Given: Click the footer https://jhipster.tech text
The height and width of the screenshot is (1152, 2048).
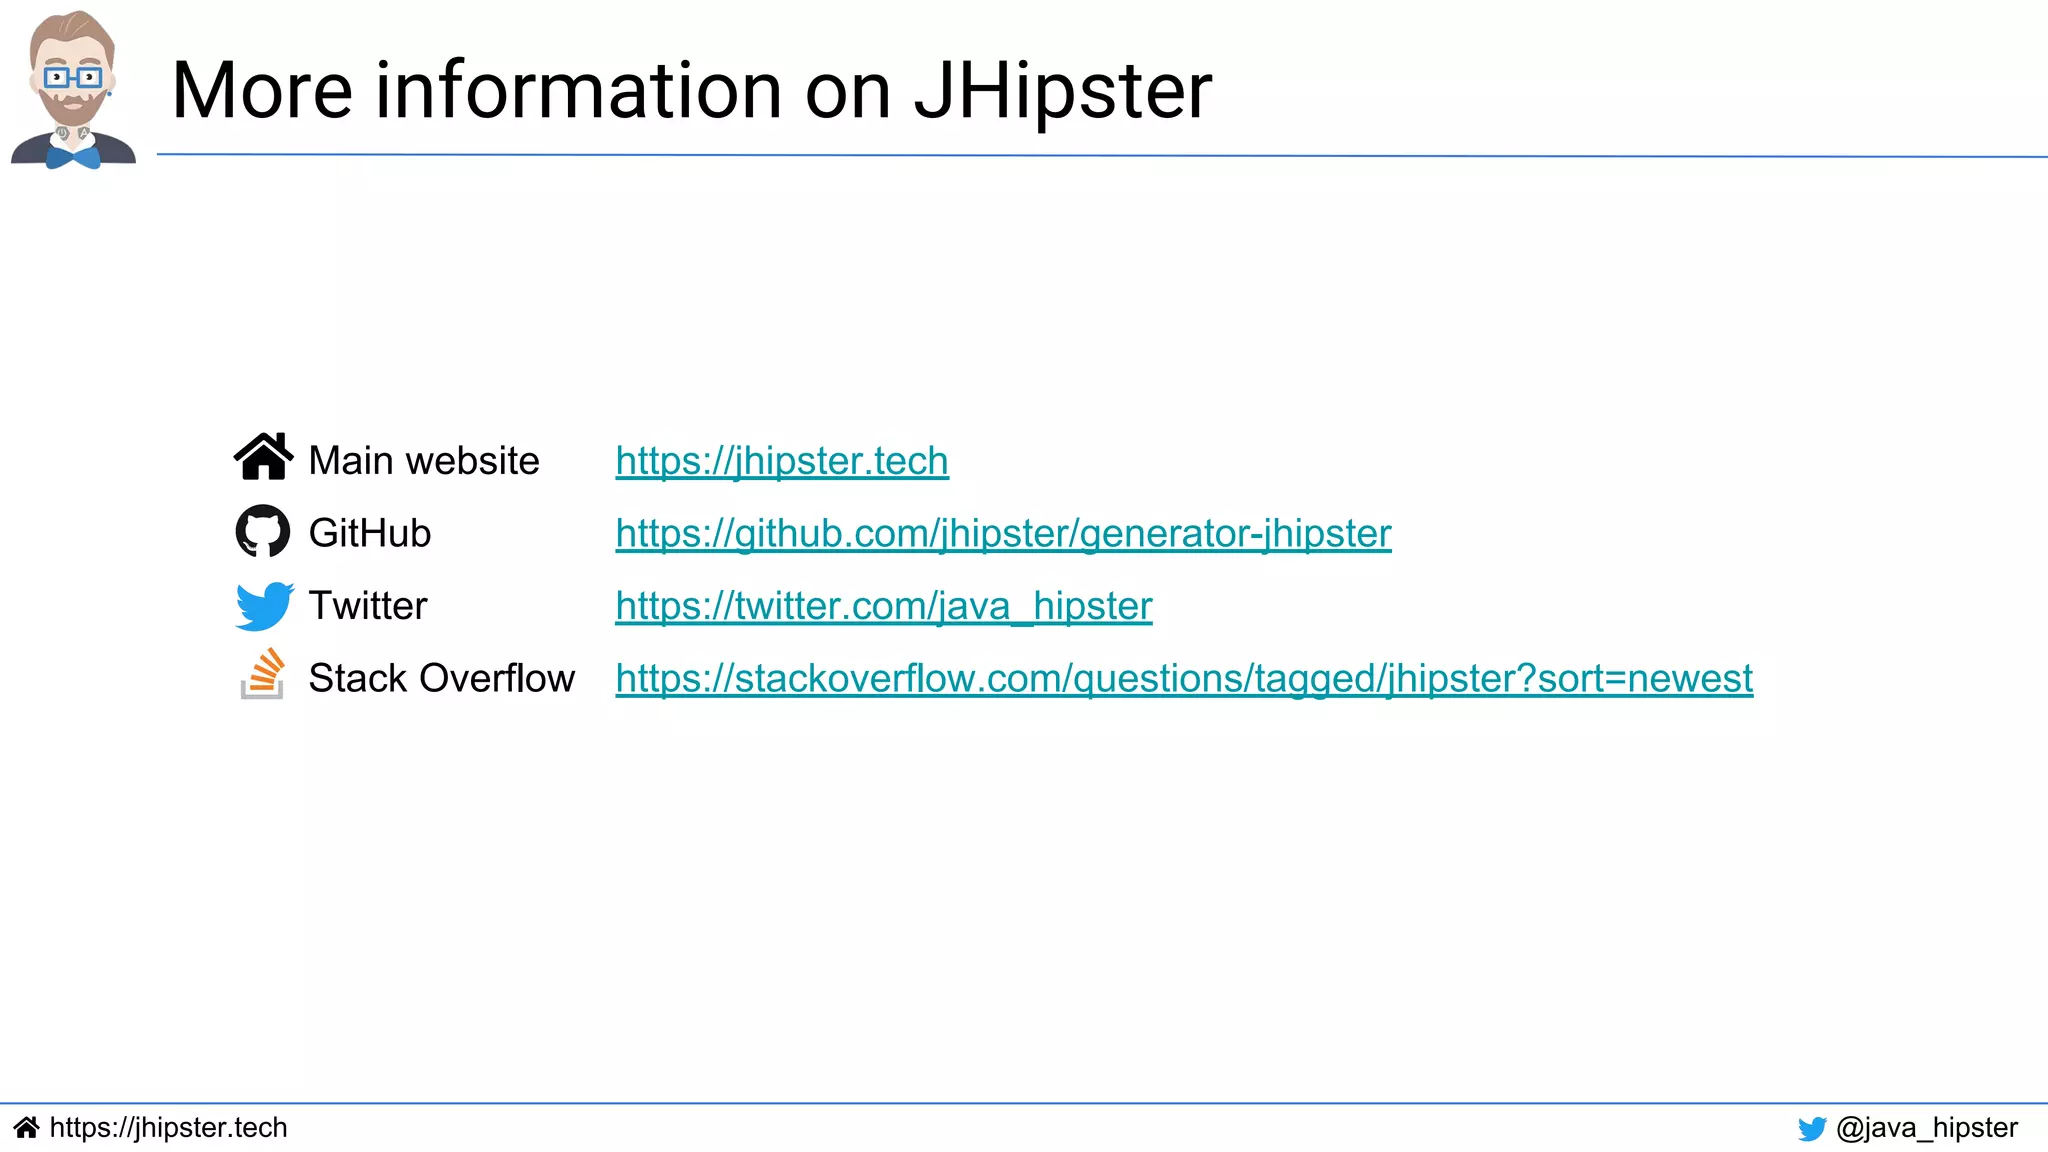Looking at the screenshot, I should tap(168, 1128).
